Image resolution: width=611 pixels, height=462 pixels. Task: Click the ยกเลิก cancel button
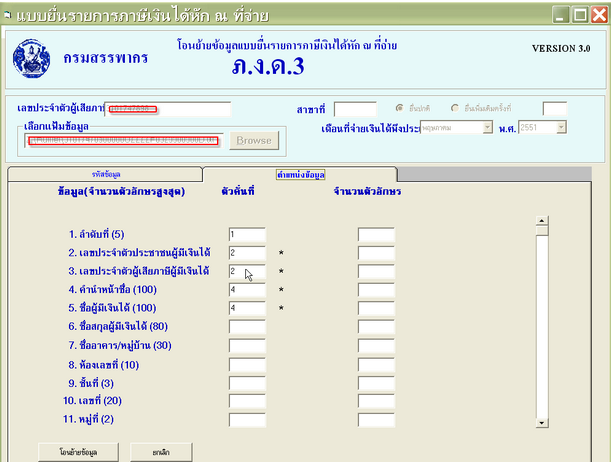(x=161, y=452)
